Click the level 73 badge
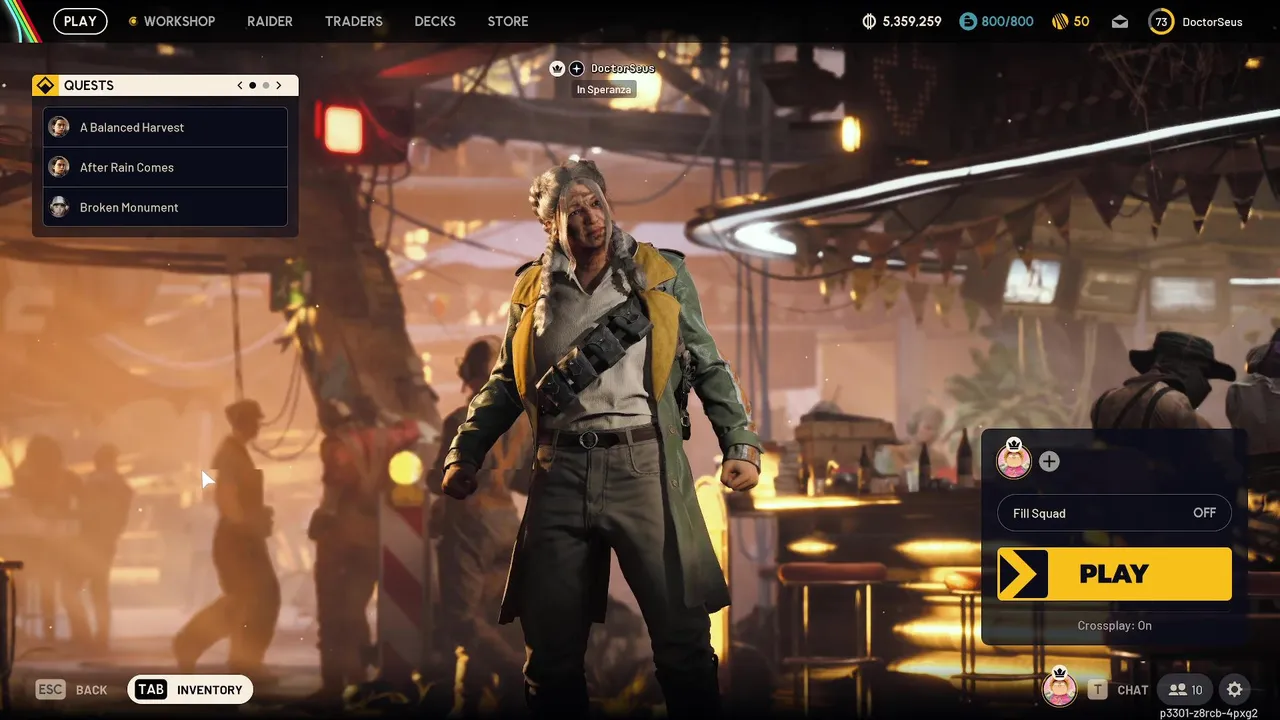Viewport: 1280px width, 720px height. [x=1161, y=21]
